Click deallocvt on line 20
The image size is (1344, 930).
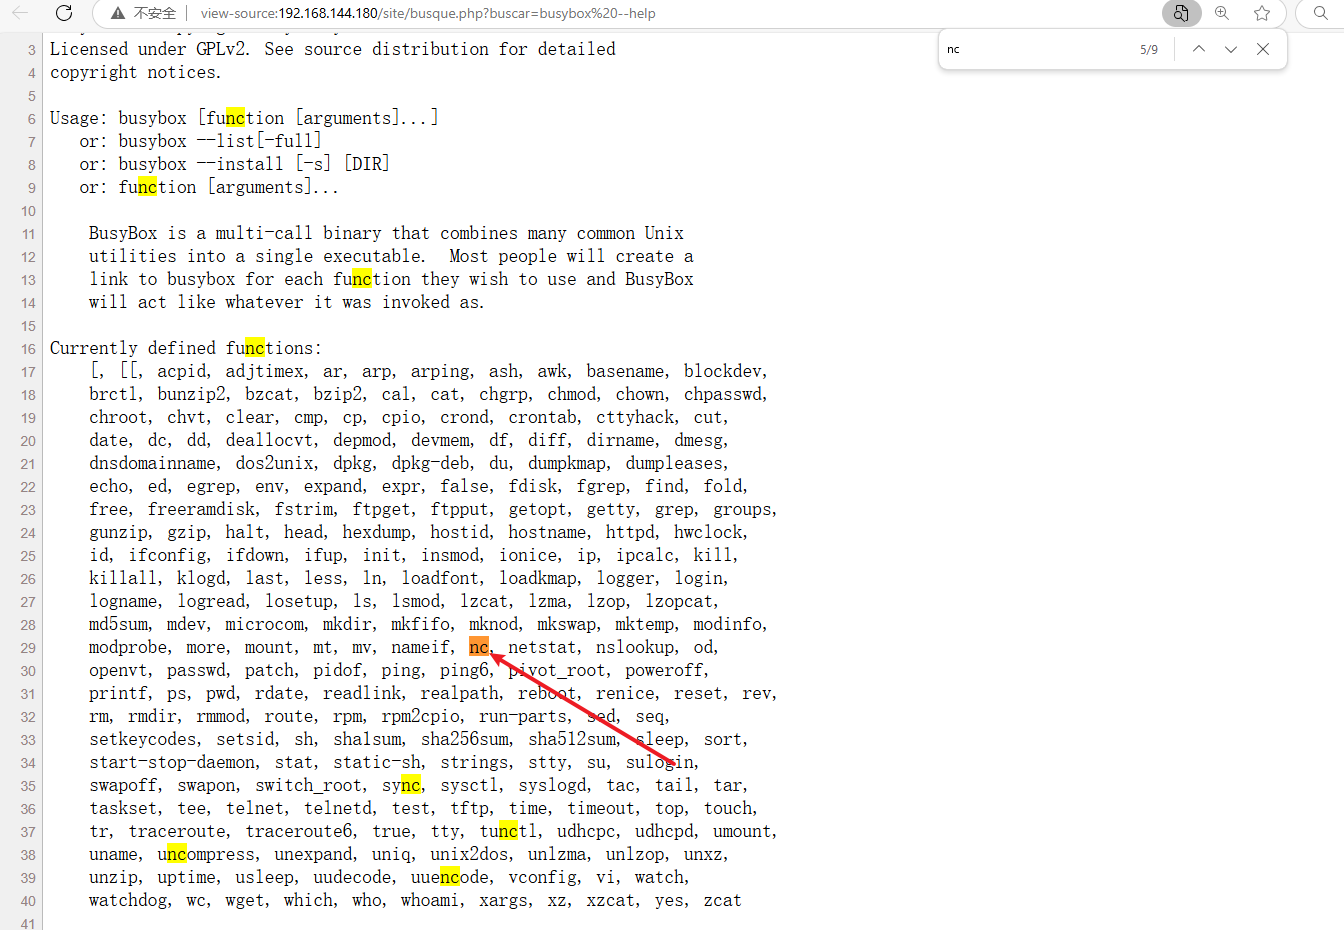point(269,440)
